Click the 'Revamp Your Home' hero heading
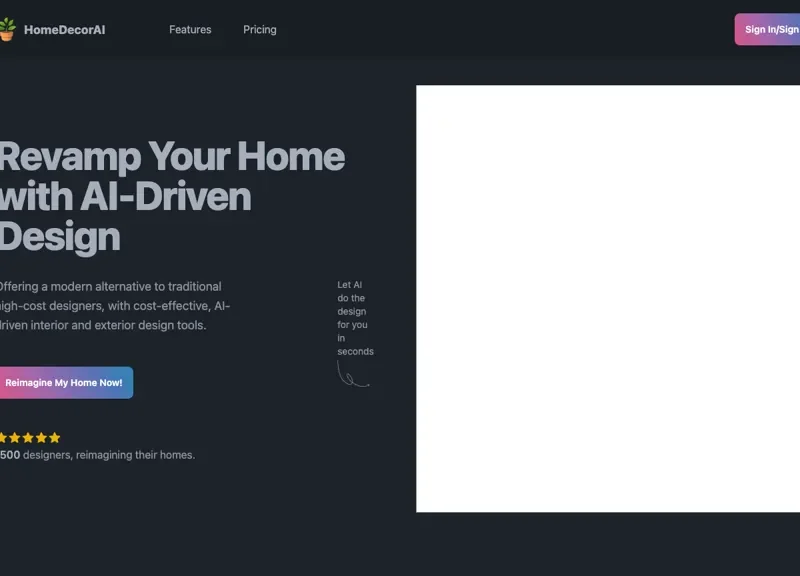 coord(170,196)
